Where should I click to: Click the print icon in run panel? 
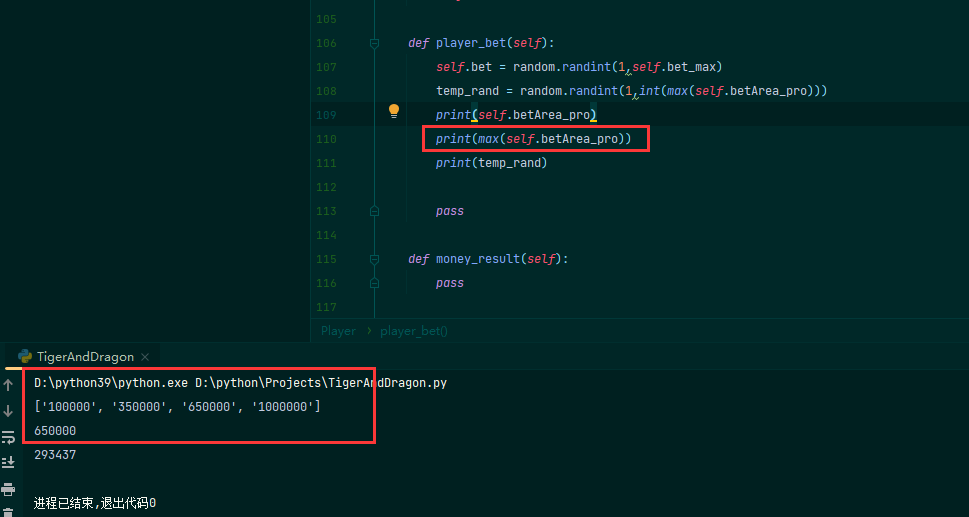click(8, 489)
